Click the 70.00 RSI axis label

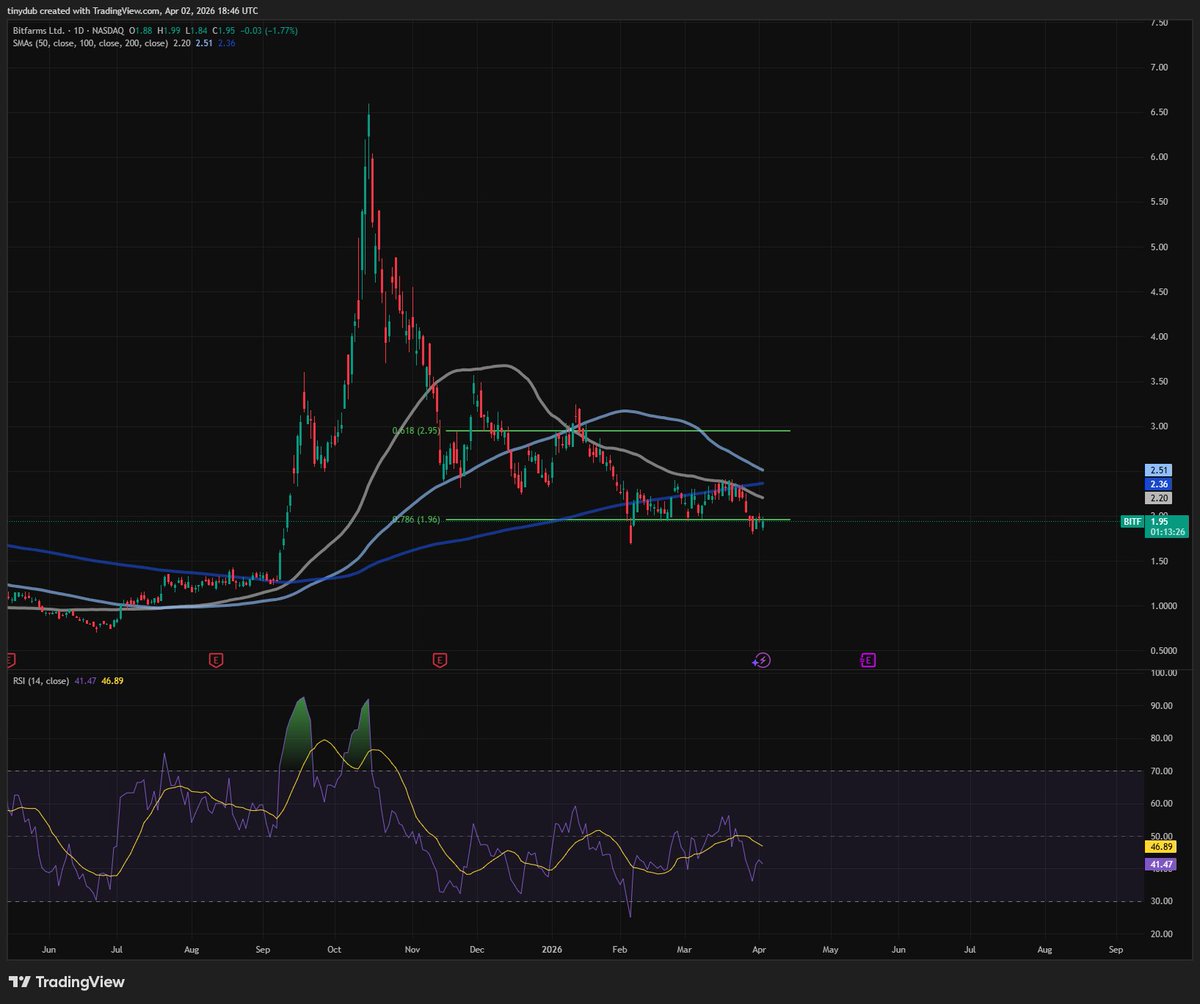click(x=1161, y=771)
